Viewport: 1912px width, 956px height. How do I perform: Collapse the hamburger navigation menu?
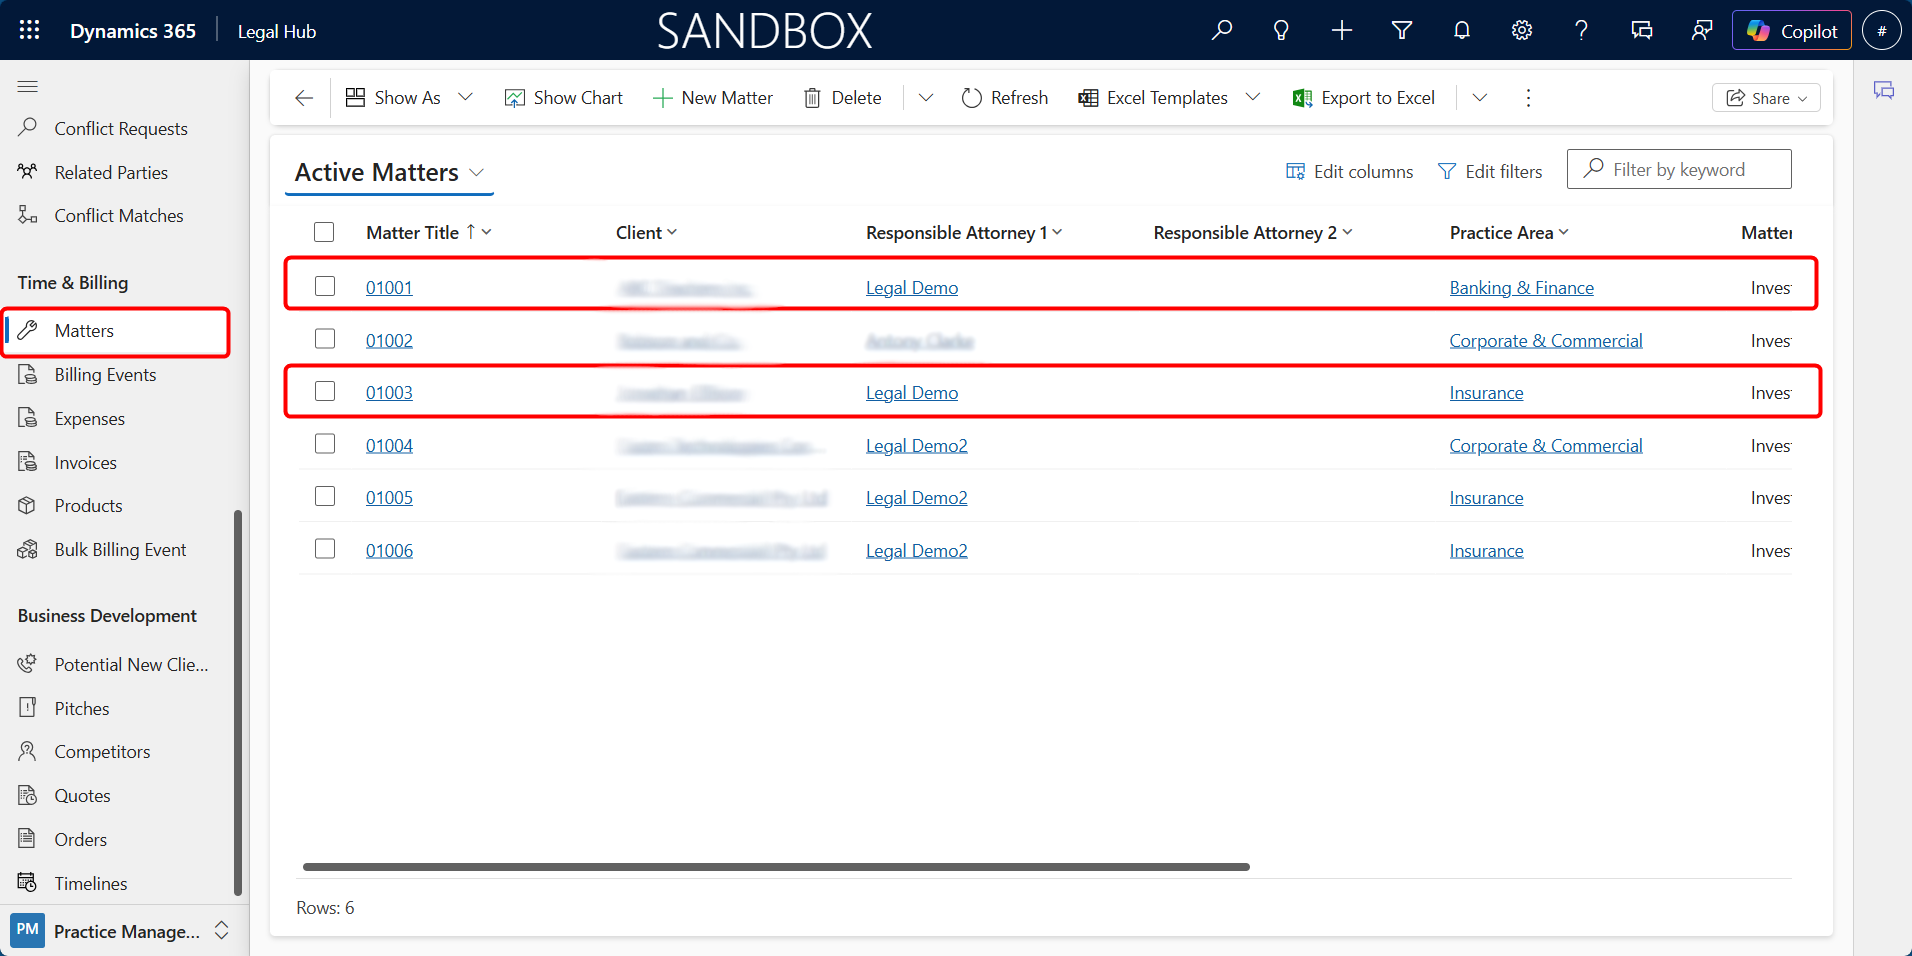[x=28, y=87]
